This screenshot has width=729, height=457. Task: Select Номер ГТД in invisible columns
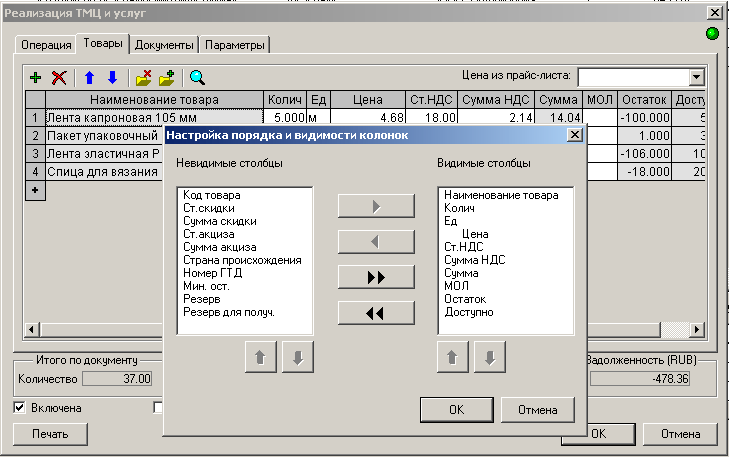[x=212, y=273]
